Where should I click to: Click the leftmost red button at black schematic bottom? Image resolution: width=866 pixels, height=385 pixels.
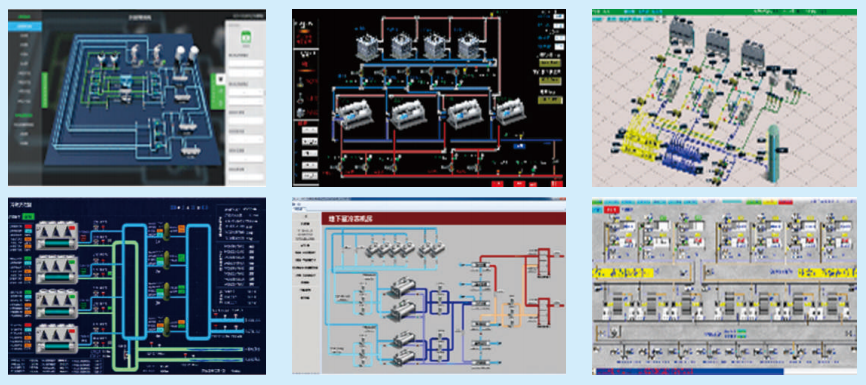tap(498, 183)
